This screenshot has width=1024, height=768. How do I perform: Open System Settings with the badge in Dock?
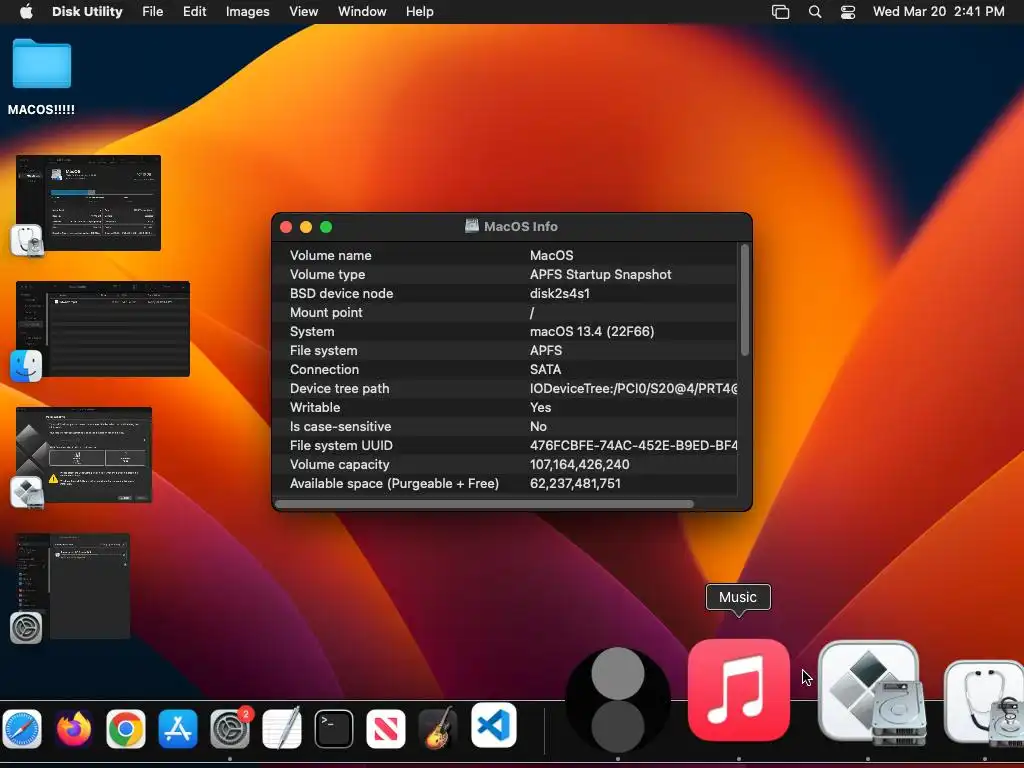point(231,728)
